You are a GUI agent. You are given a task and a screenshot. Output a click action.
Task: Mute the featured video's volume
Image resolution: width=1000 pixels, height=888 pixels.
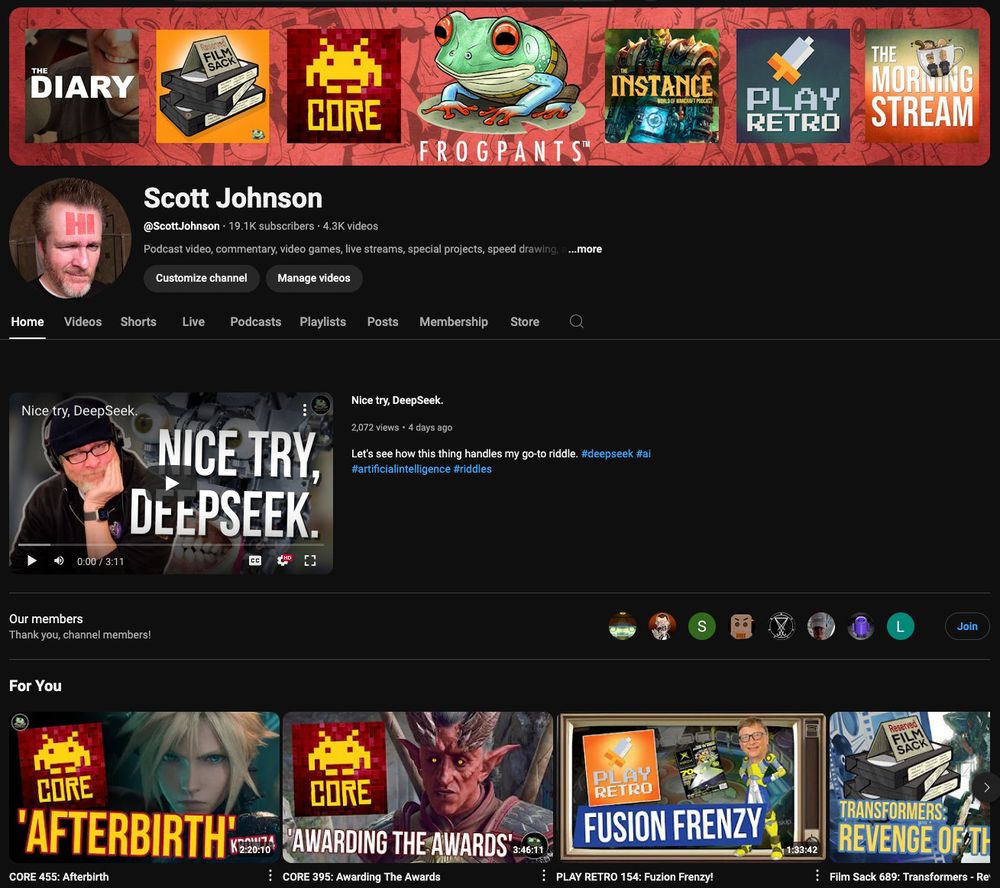[x=59, y=561]
